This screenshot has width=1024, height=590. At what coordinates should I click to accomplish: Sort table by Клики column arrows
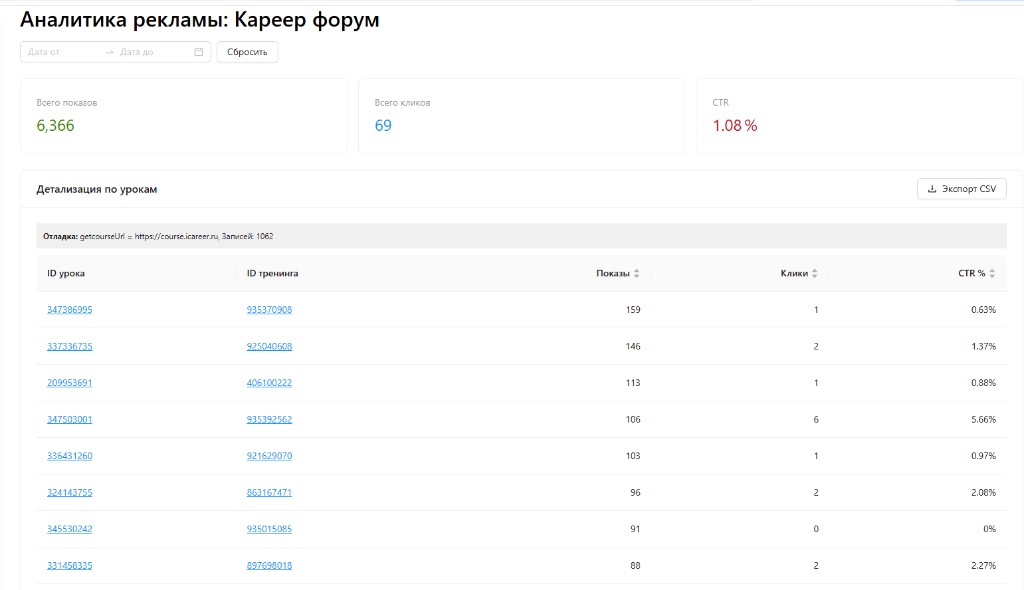(814, 274)
